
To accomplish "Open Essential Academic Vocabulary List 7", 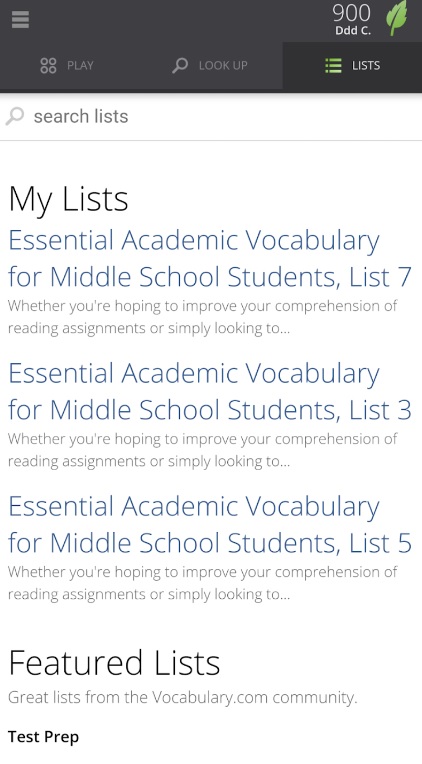I will click(210, 258).
